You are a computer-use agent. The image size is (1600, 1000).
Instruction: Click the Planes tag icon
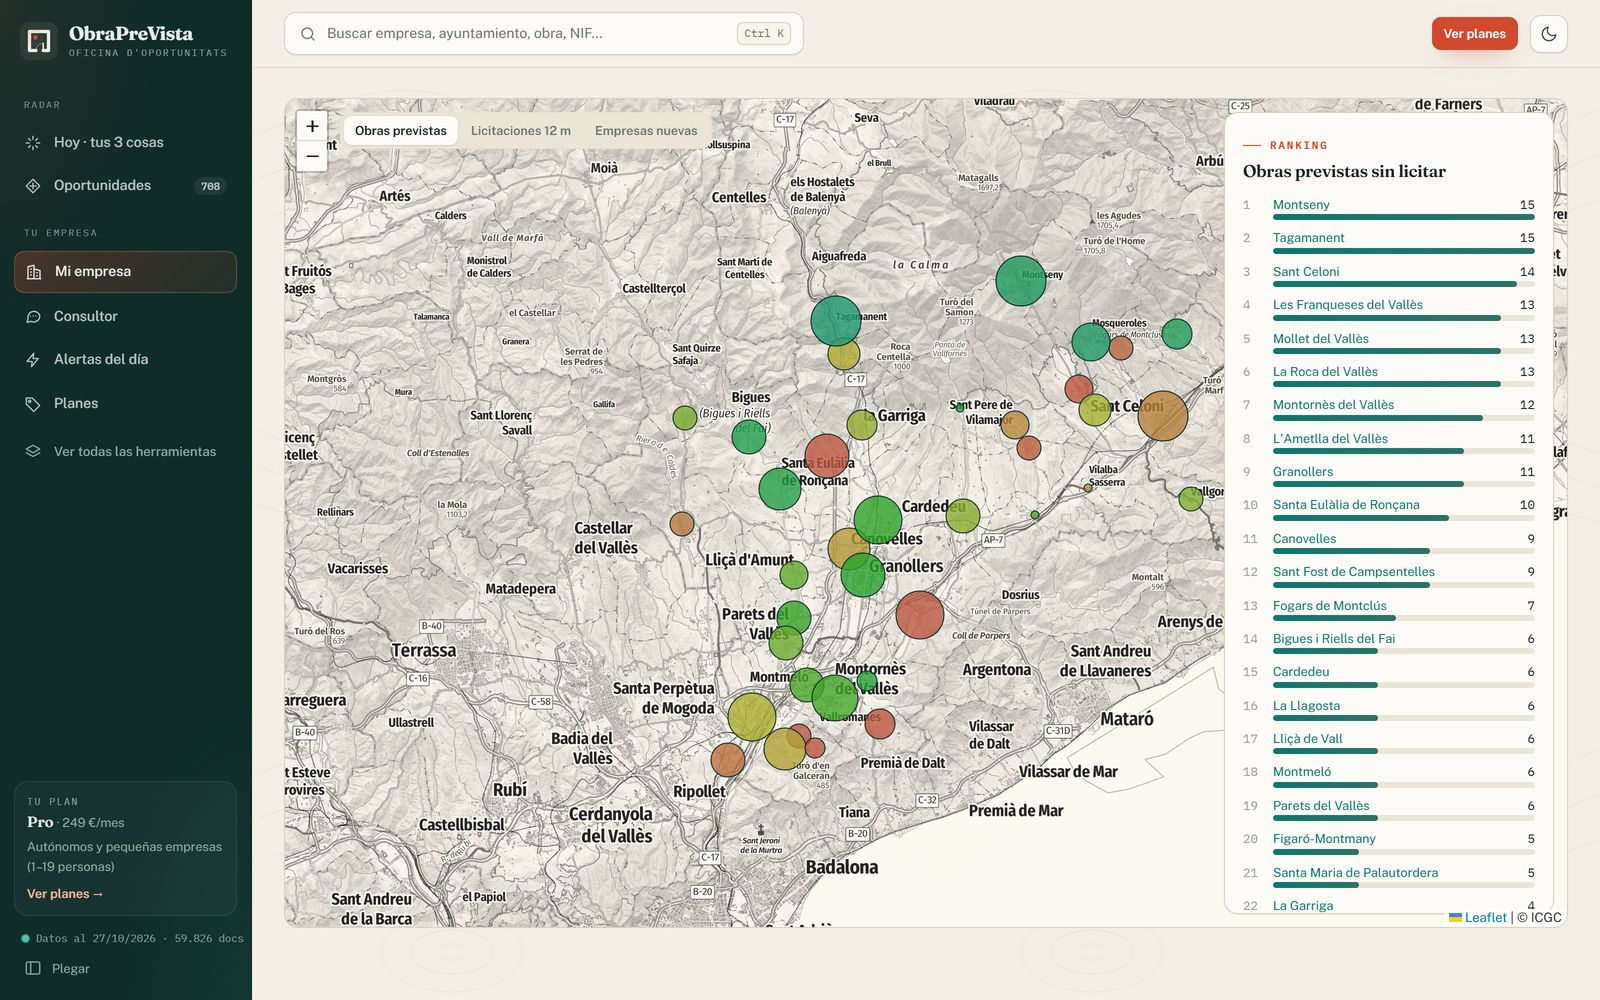pos(33,404)
